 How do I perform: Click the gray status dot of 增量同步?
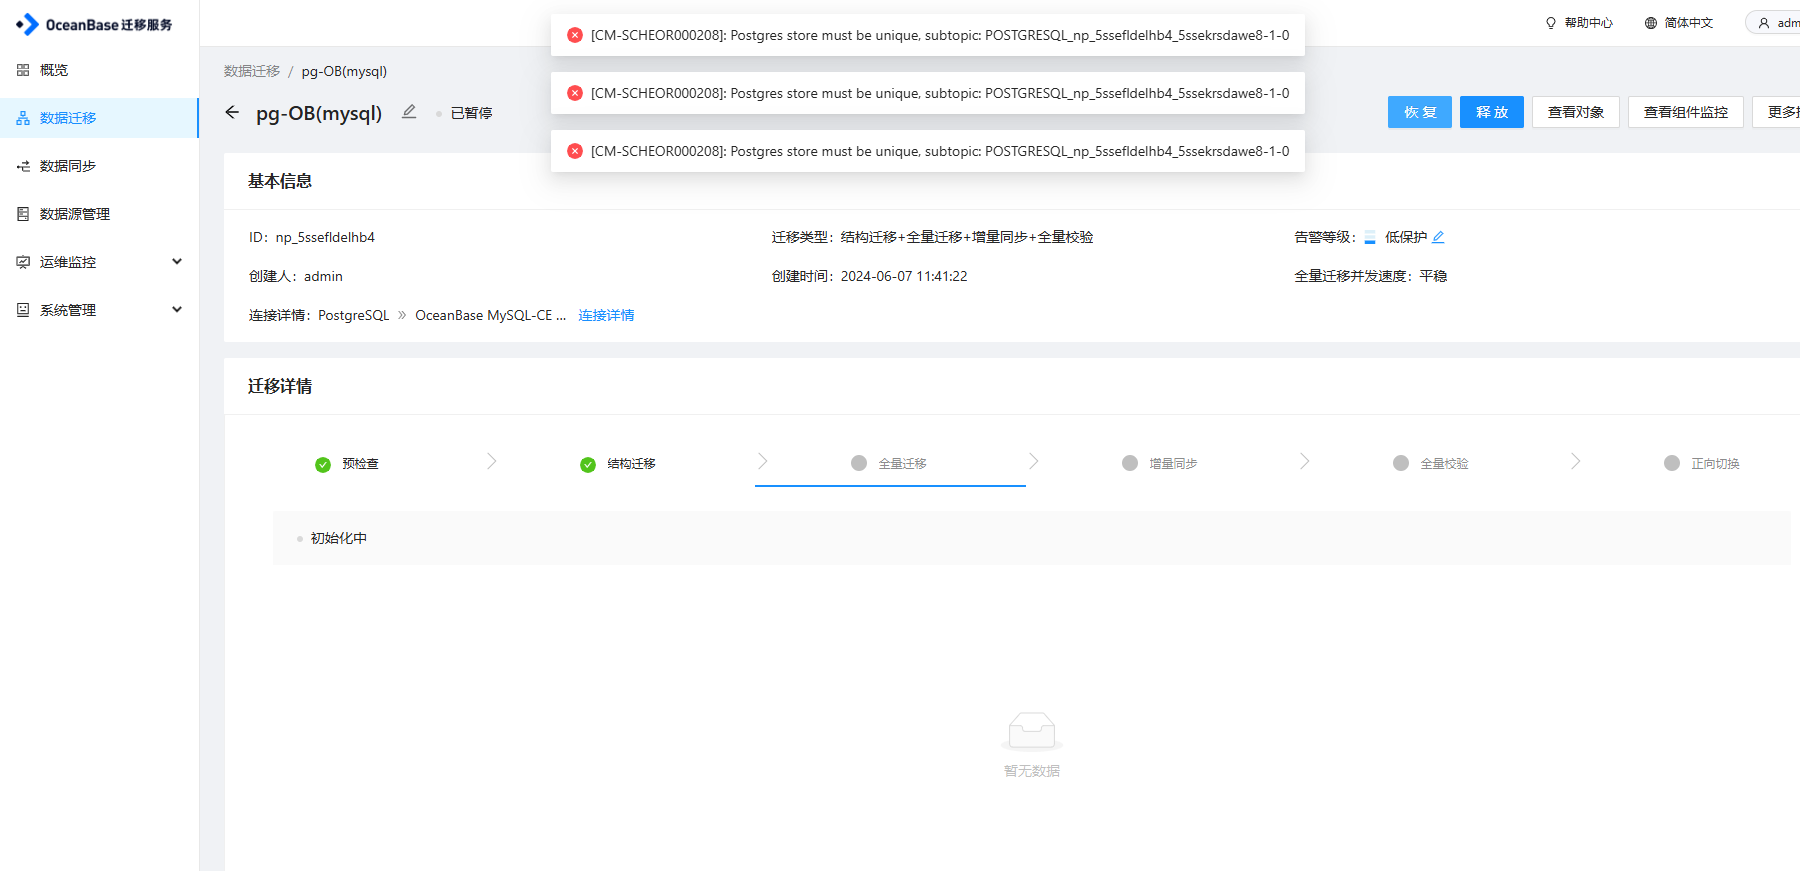pos(1130,463)
